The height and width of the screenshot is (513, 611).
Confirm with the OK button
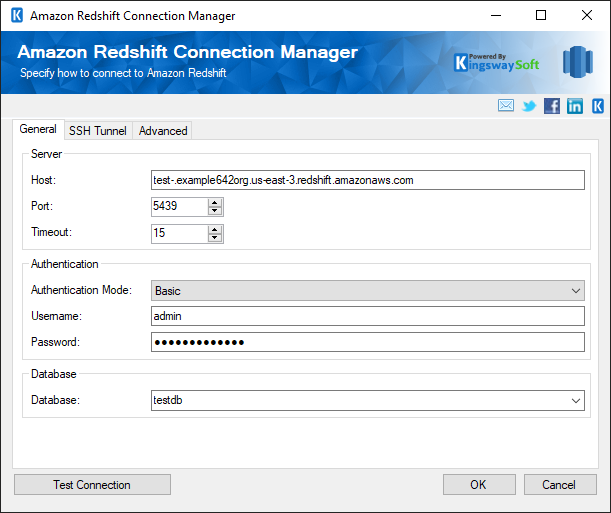click(479, 485)
